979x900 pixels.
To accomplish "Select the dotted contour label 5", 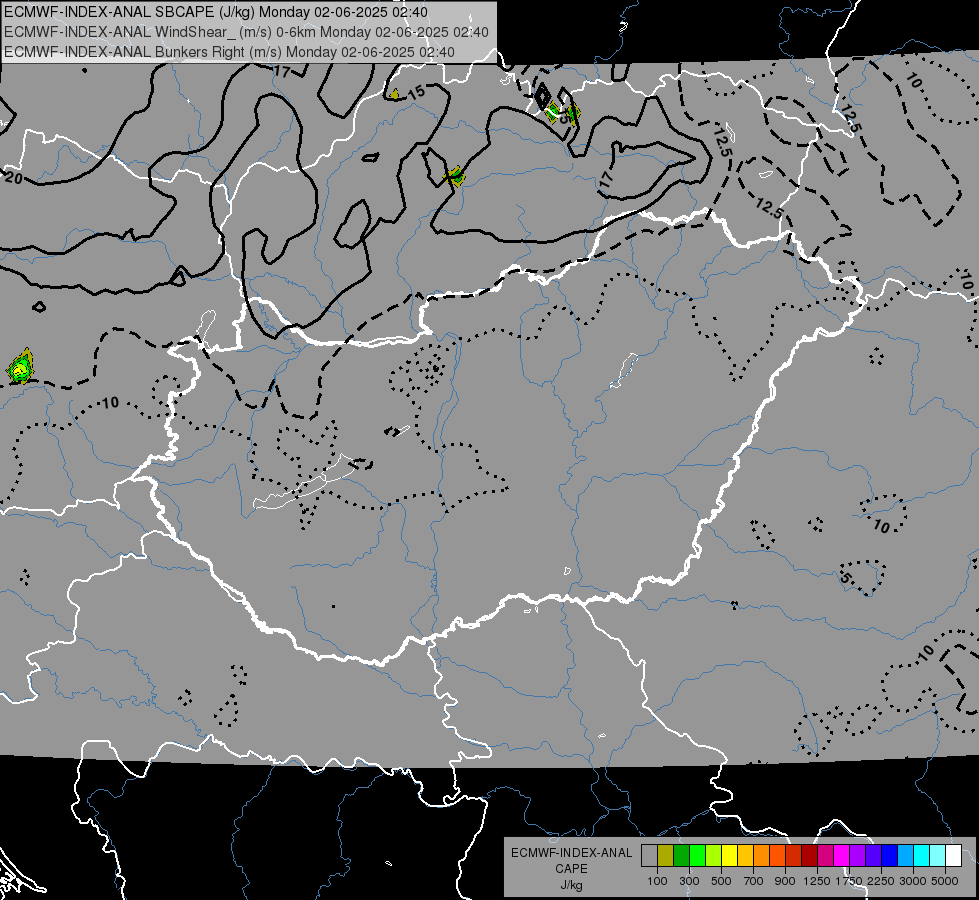I will click(x=845, y=578).
